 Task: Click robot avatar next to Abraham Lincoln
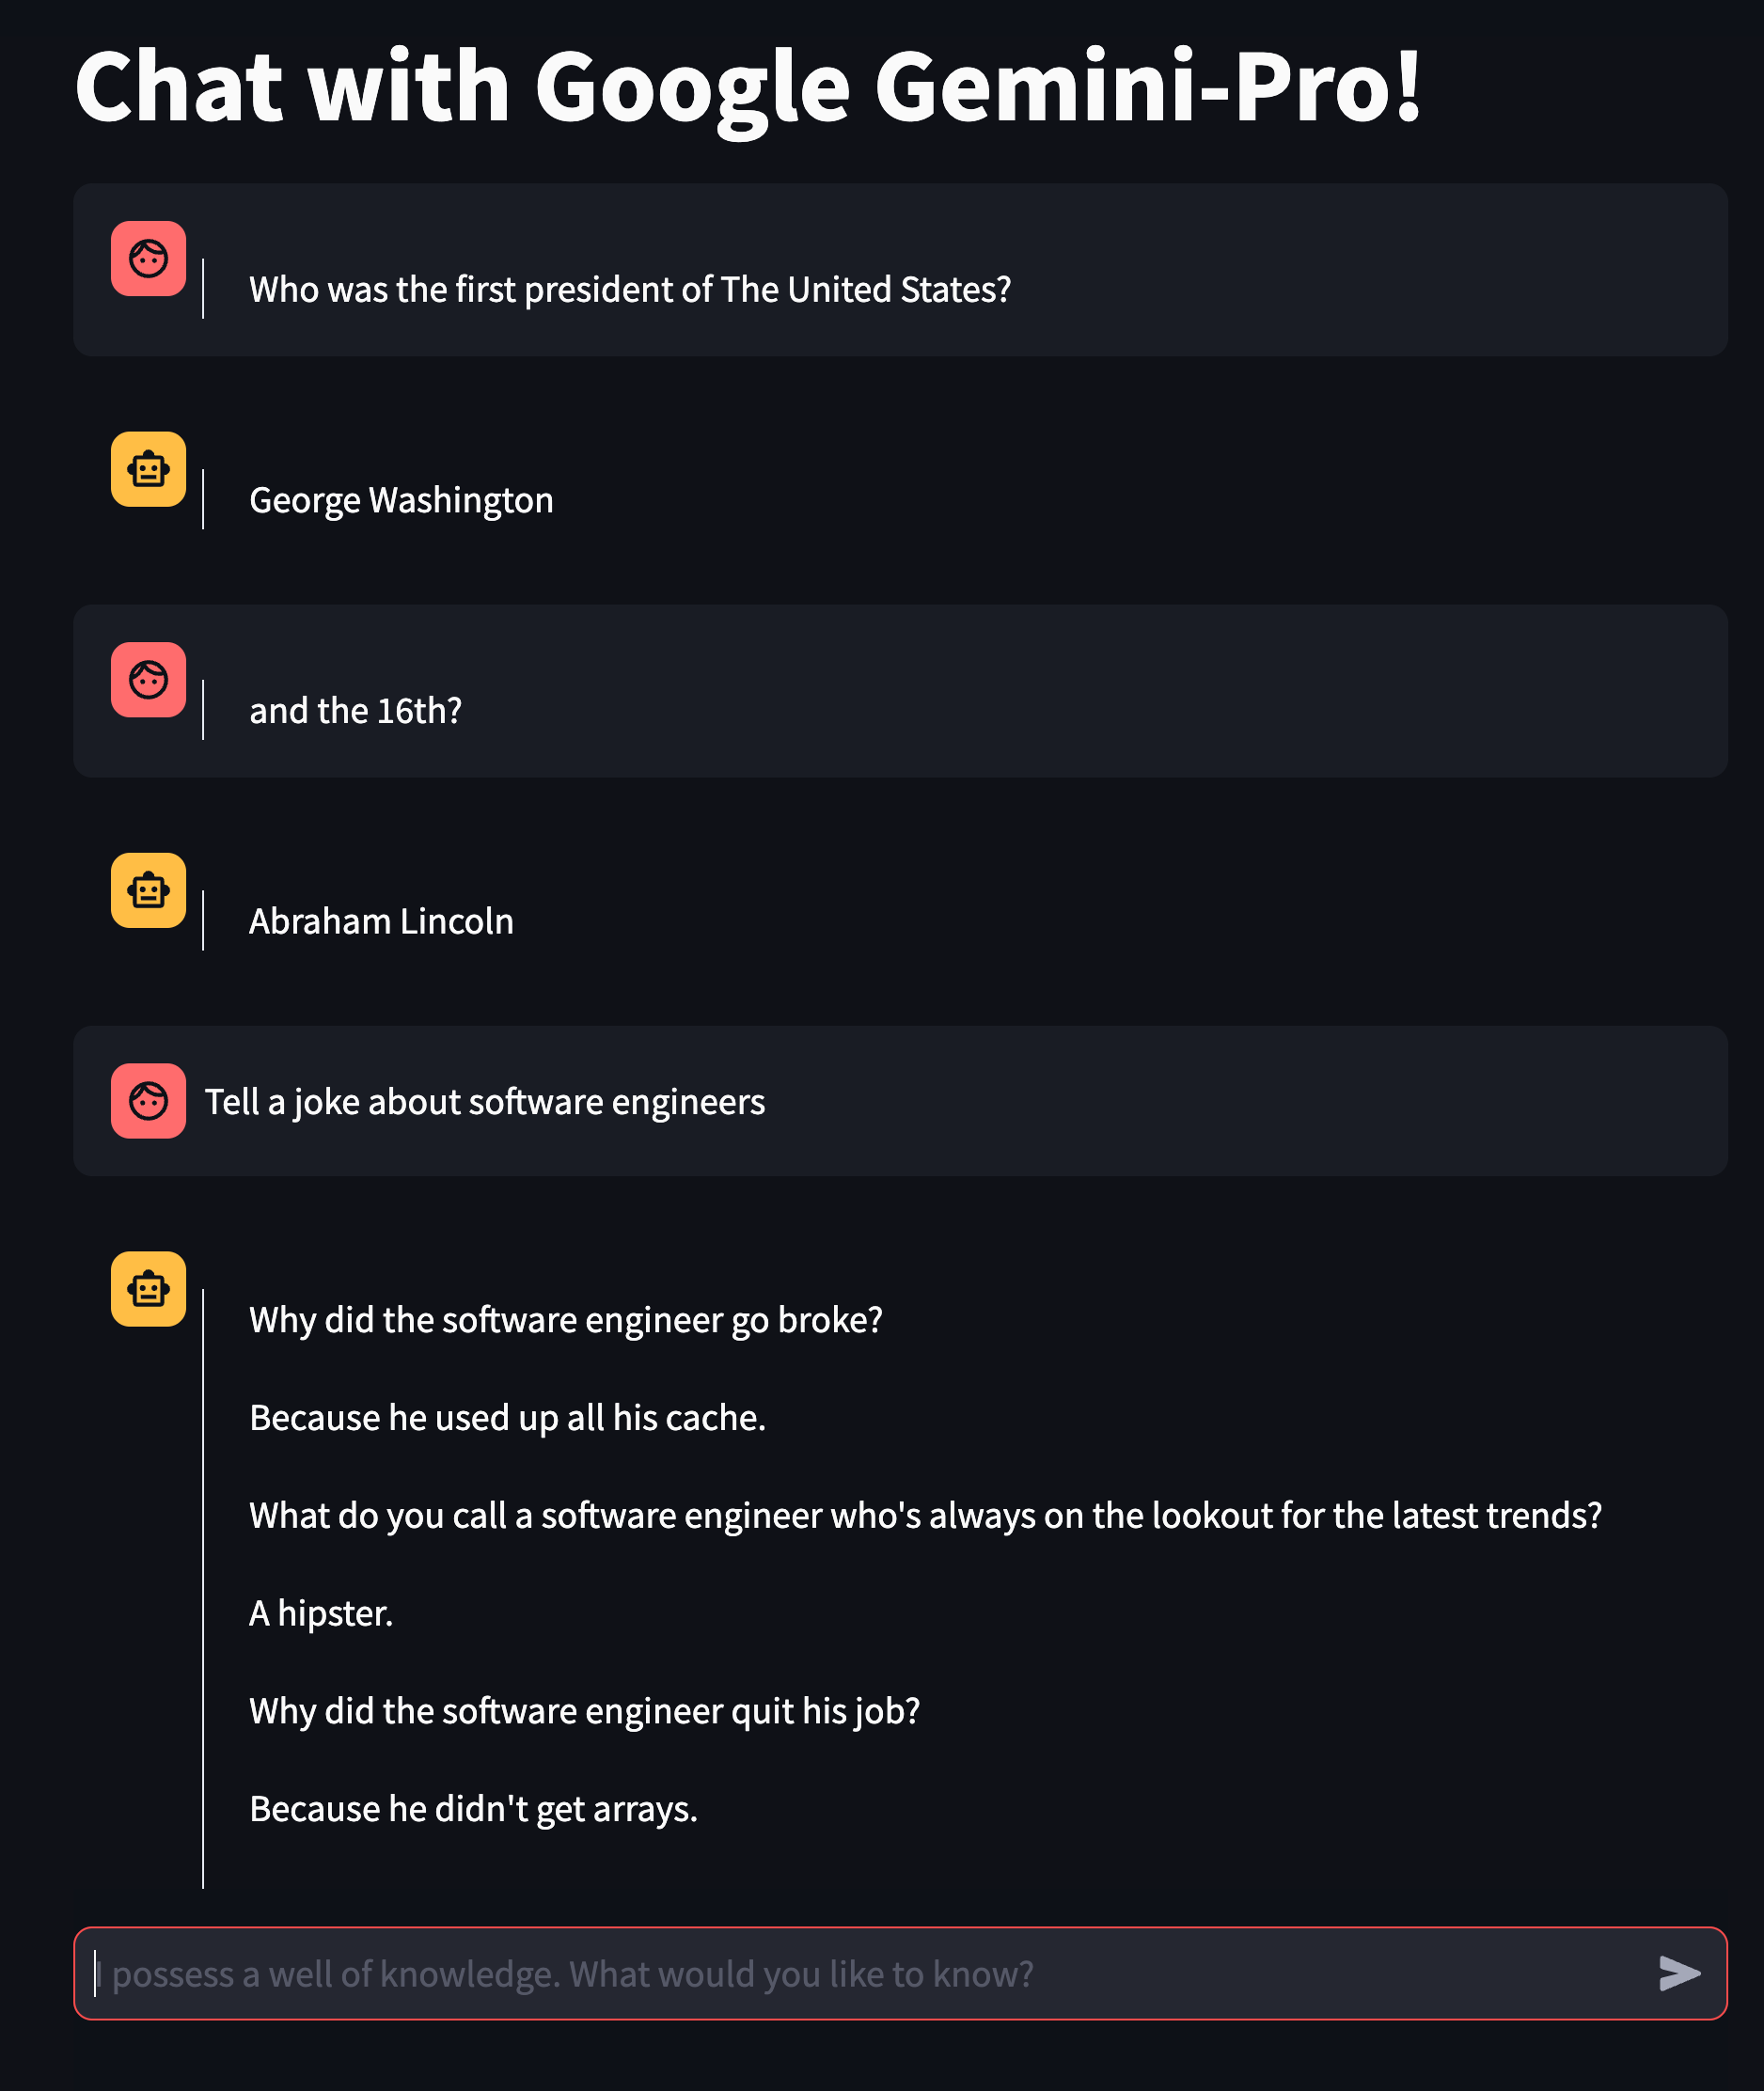[148, 890]
